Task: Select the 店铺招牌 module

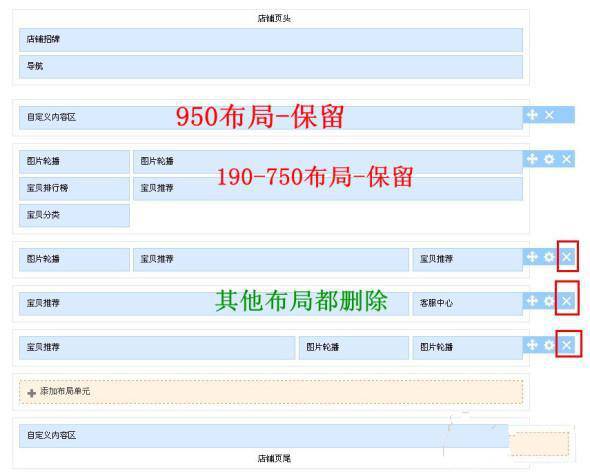Action: (271, 40)
